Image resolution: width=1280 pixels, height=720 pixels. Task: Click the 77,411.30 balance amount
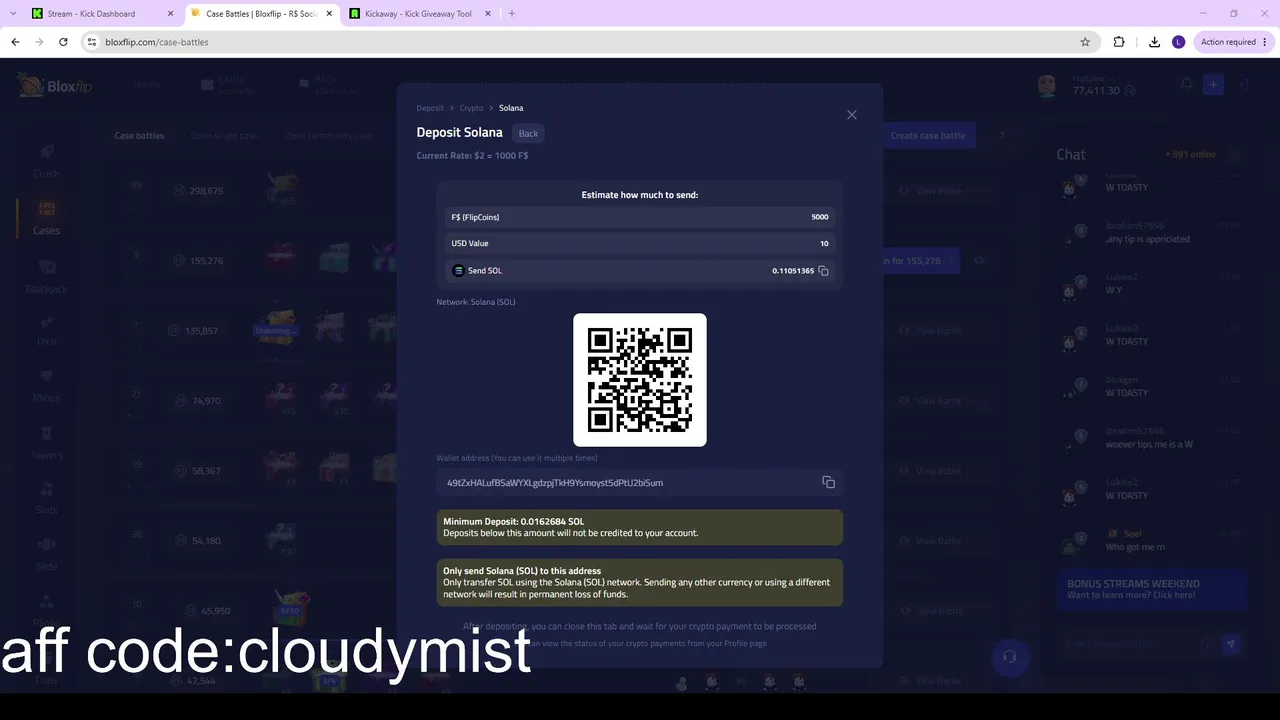coord(1096,91)
